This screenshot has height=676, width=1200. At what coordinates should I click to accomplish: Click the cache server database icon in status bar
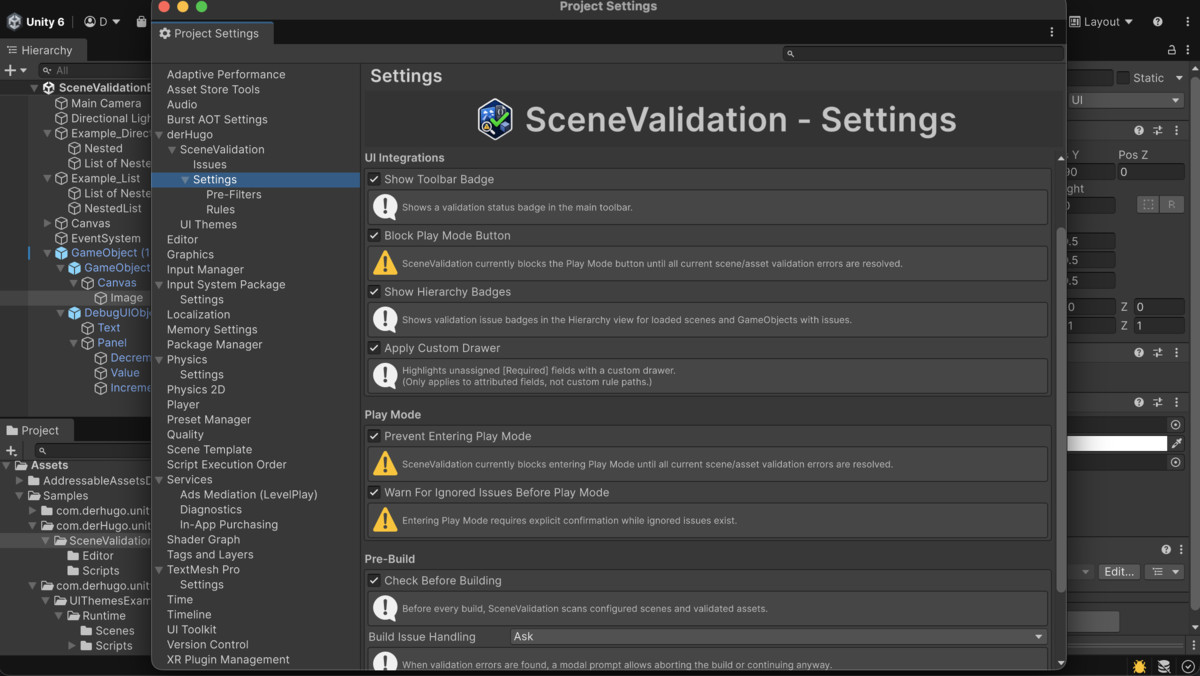[x=1164, y=666]
